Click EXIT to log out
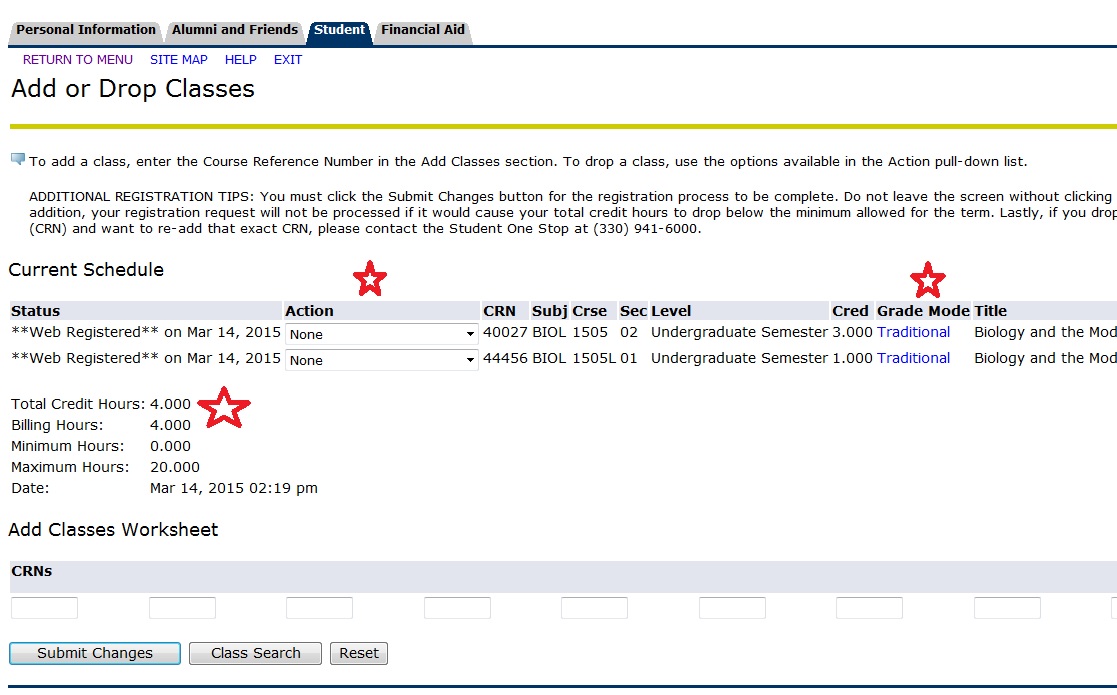The height and width of the screenshot is (695, 1117). coord(287,59)
